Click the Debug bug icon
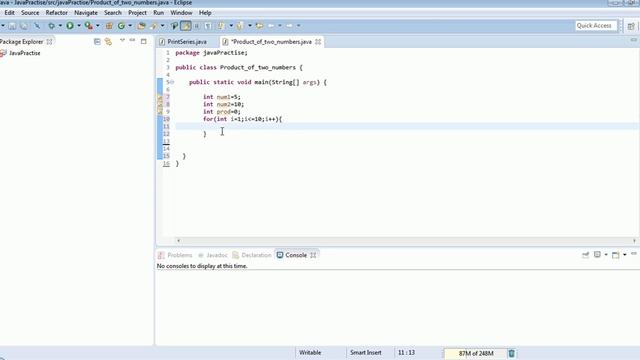 click(x=51, y=26)
